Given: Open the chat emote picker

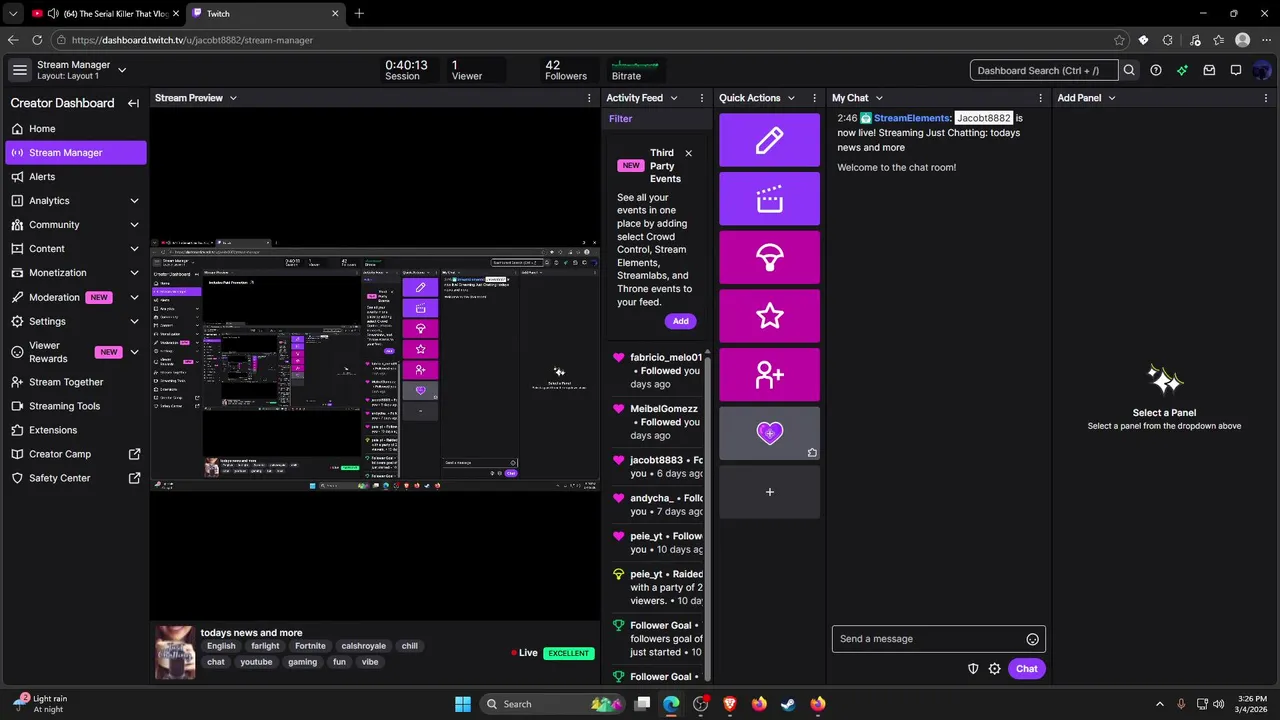Looking at the screenshot, I should click(1033, 639).
